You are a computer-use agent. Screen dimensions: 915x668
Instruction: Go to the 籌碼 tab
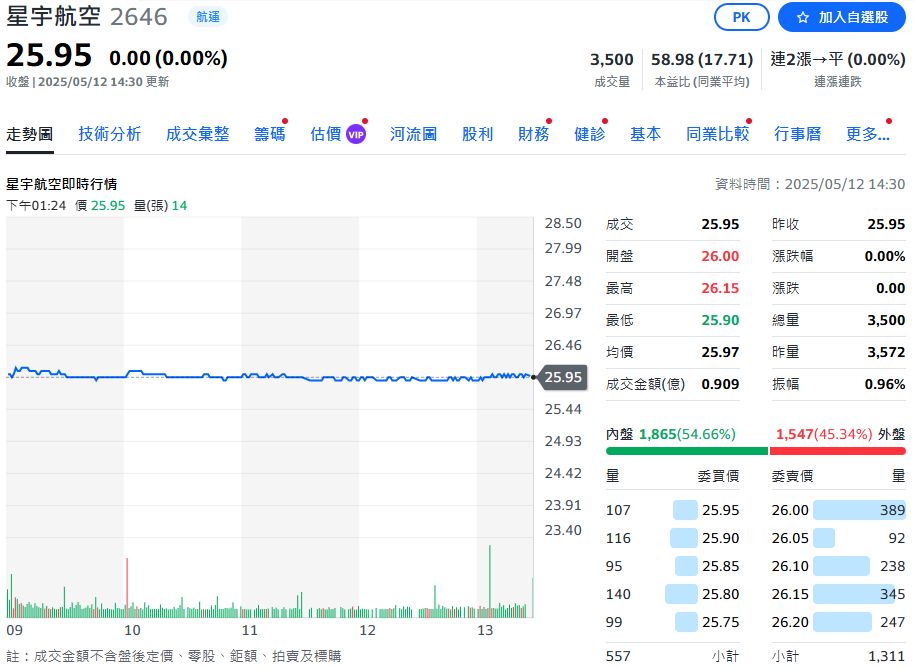[270, 134]
